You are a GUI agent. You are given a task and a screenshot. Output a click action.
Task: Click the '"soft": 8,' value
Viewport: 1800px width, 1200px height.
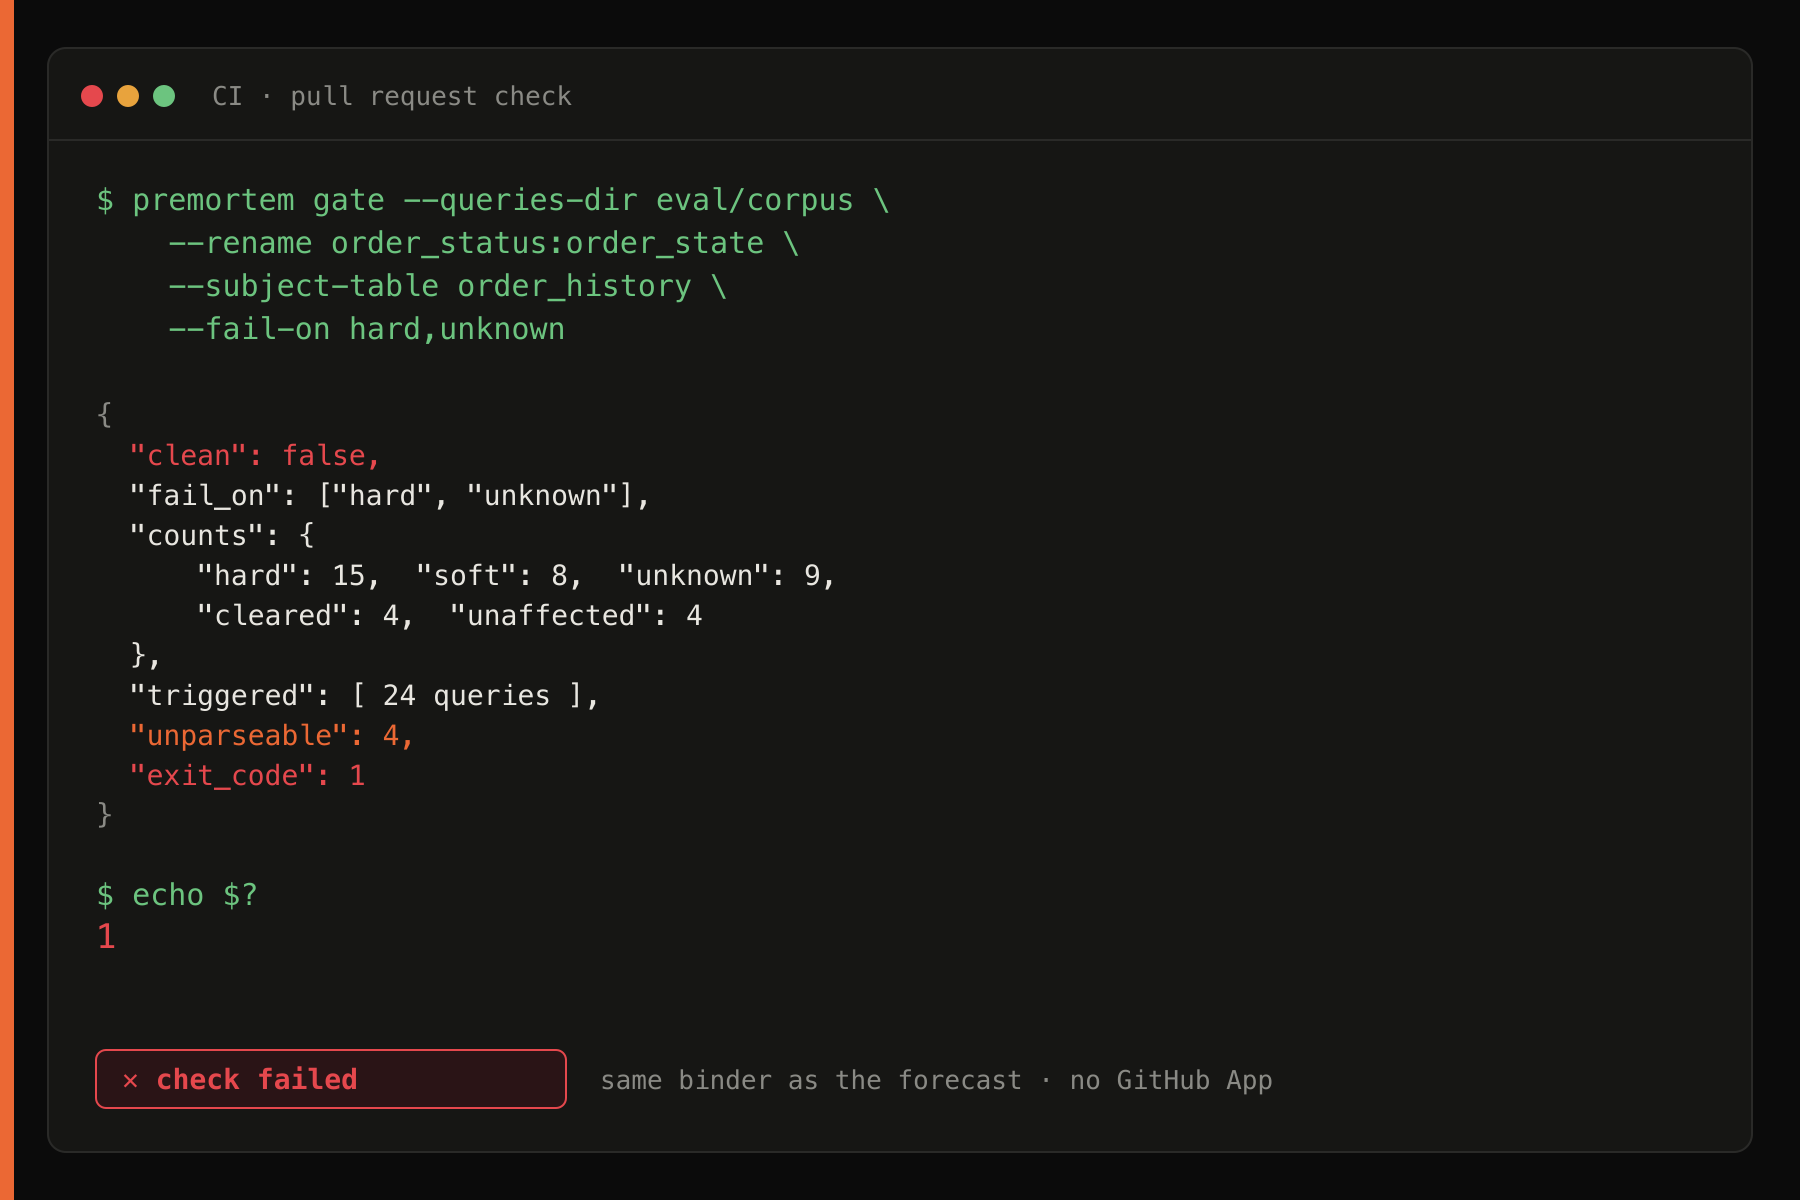[x=499, y=575]
